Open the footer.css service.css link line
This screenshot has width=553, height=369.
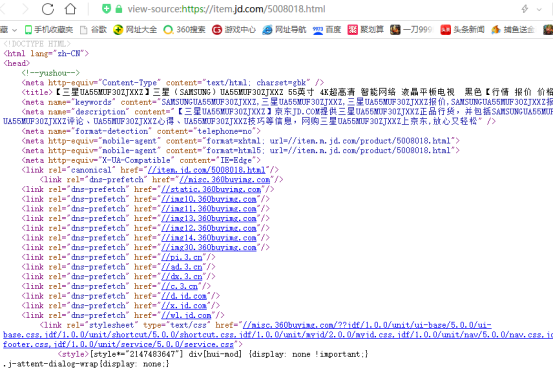[x=118, y=344]
